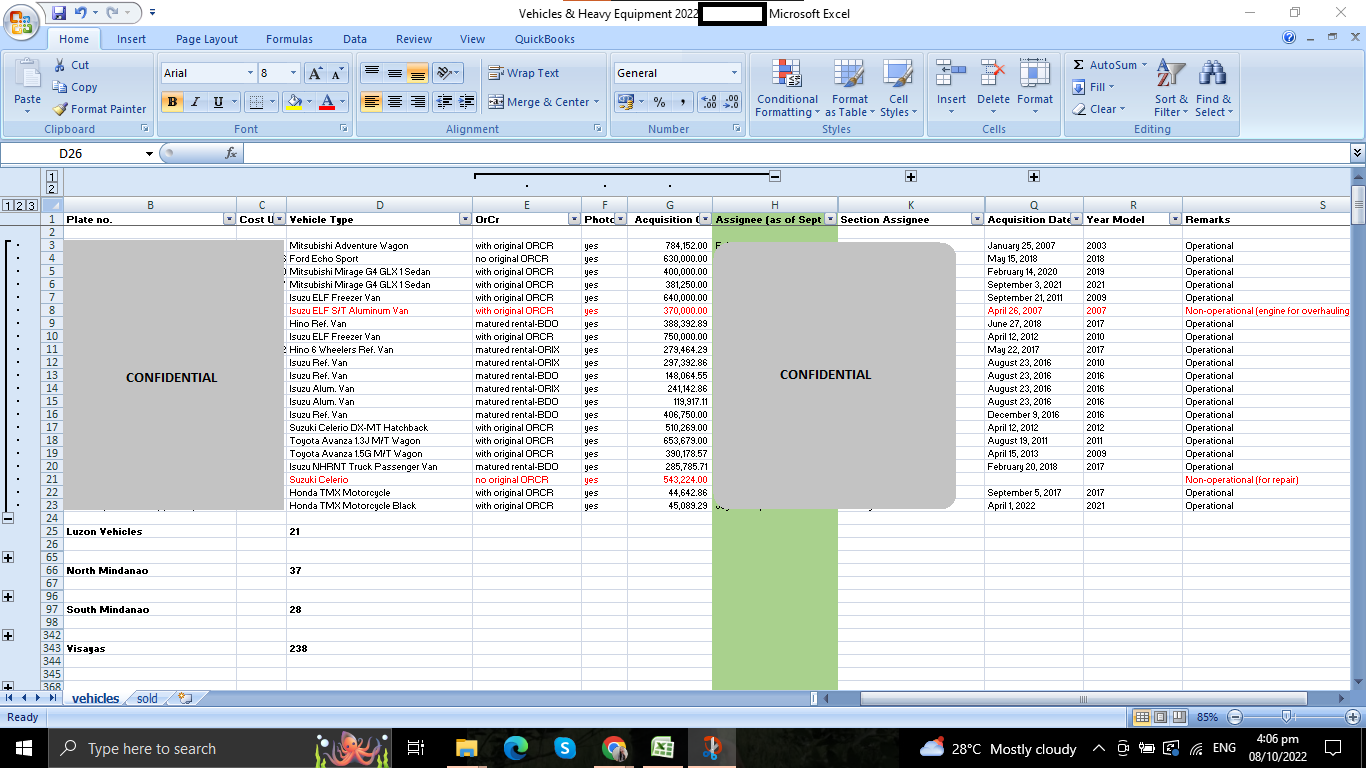Decrease font size with Shrink Font

(x=337, y=73)
